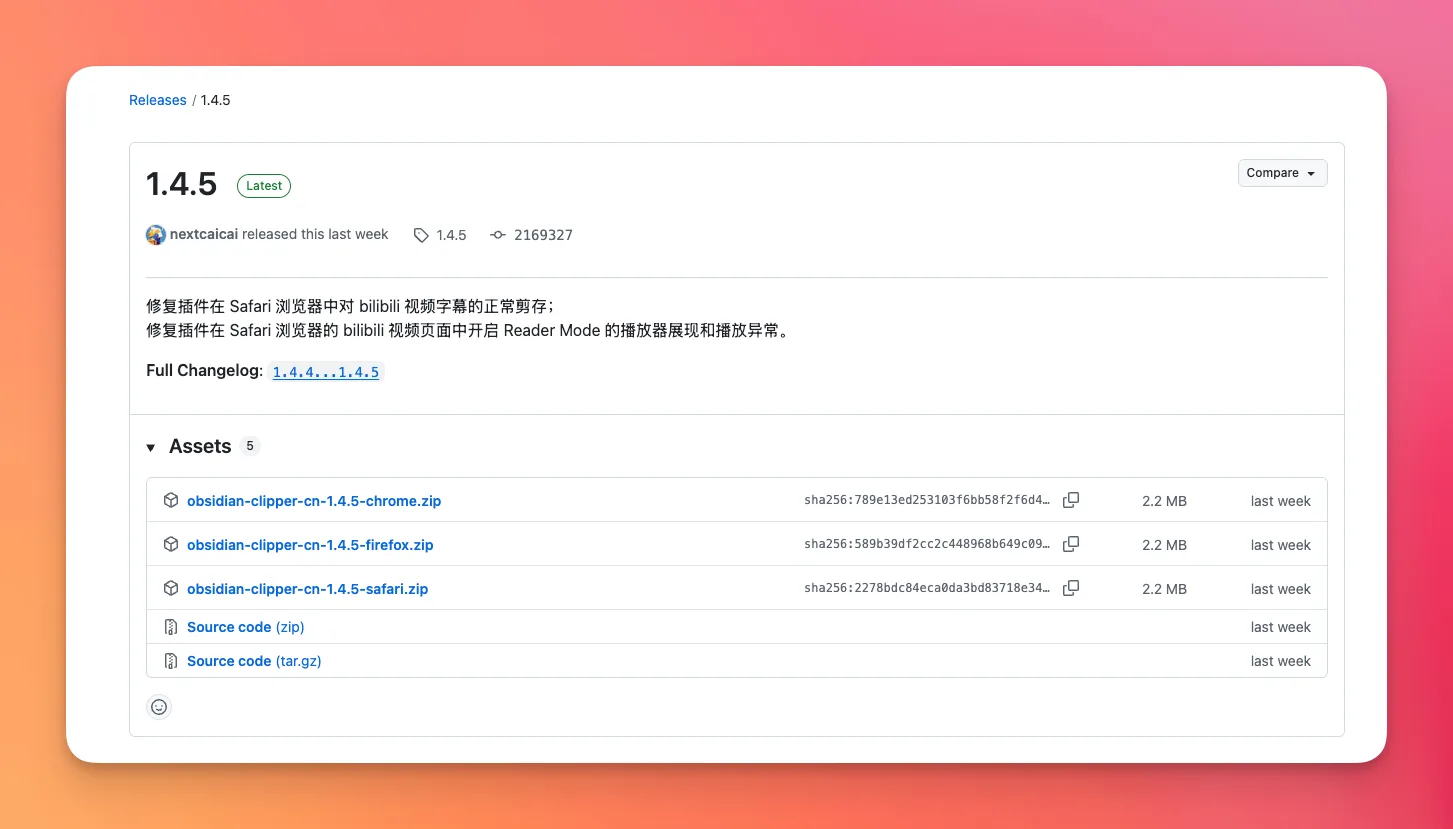Click the release note line mentioning Reader Mode
This screenshot has width=1453, height=829.
[470, 330]
